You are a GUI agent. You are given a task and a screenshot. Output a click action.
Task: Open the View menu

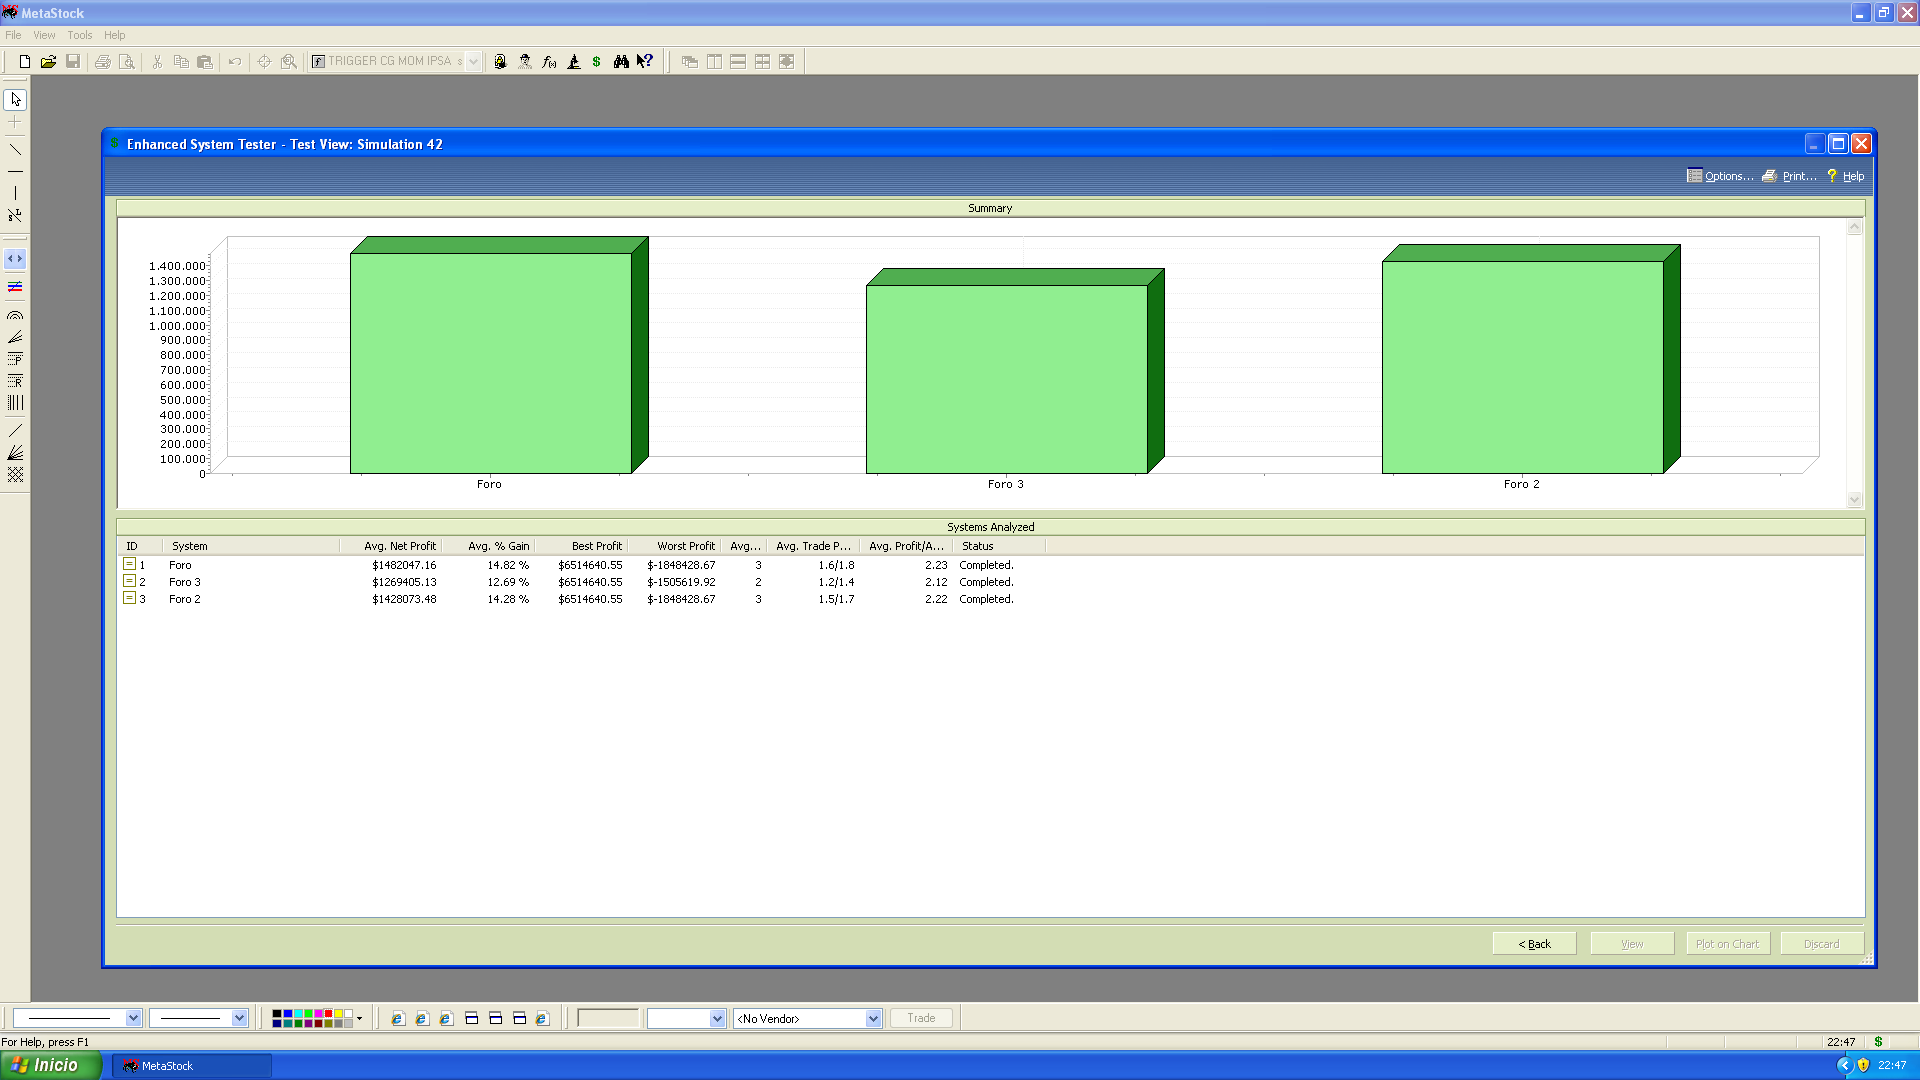44,35
